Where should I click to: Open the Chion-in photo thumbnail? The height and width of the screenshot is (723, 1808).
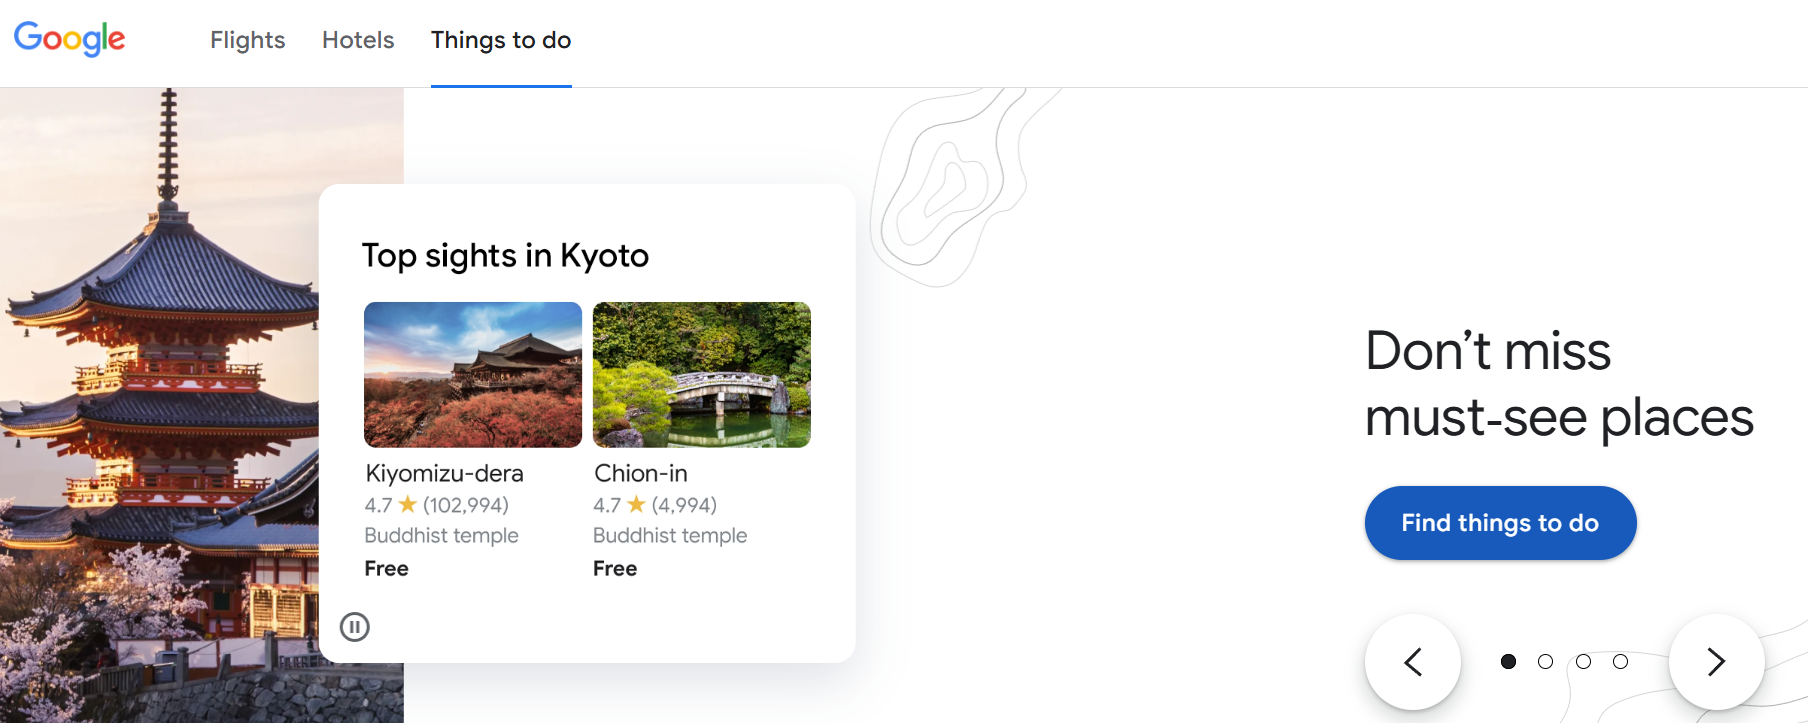pyautogui.click(x=702, y=375)
